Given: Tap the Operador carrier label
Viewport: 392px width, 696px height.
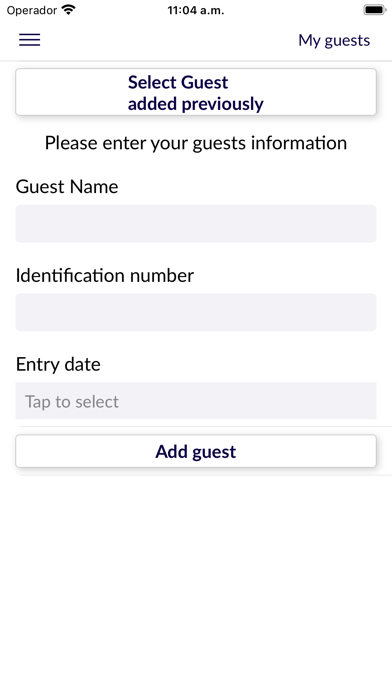Looking at the screenshot, I should 32,10.
